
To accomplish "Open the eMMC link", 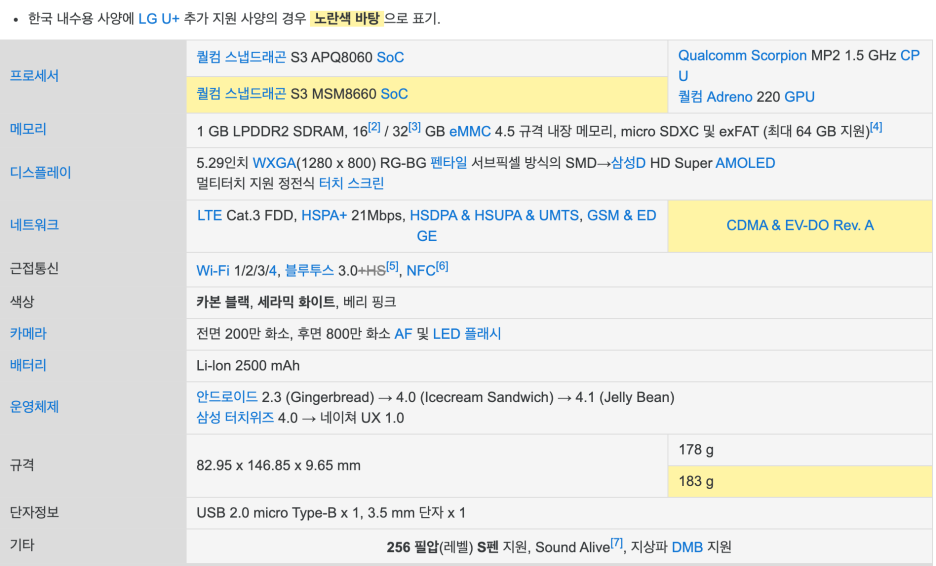I will coord(470,131).
